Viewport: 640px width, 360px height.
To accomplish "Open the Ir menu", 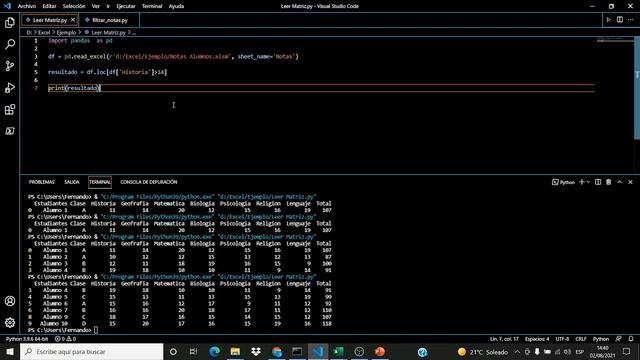I will click(108, 6).
